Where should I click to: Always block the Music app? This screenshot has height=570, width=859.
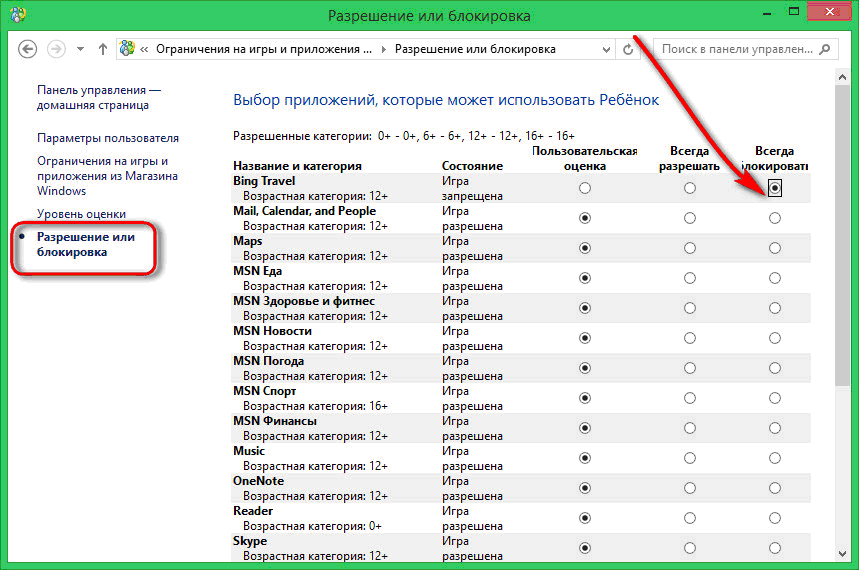(775, 458)
